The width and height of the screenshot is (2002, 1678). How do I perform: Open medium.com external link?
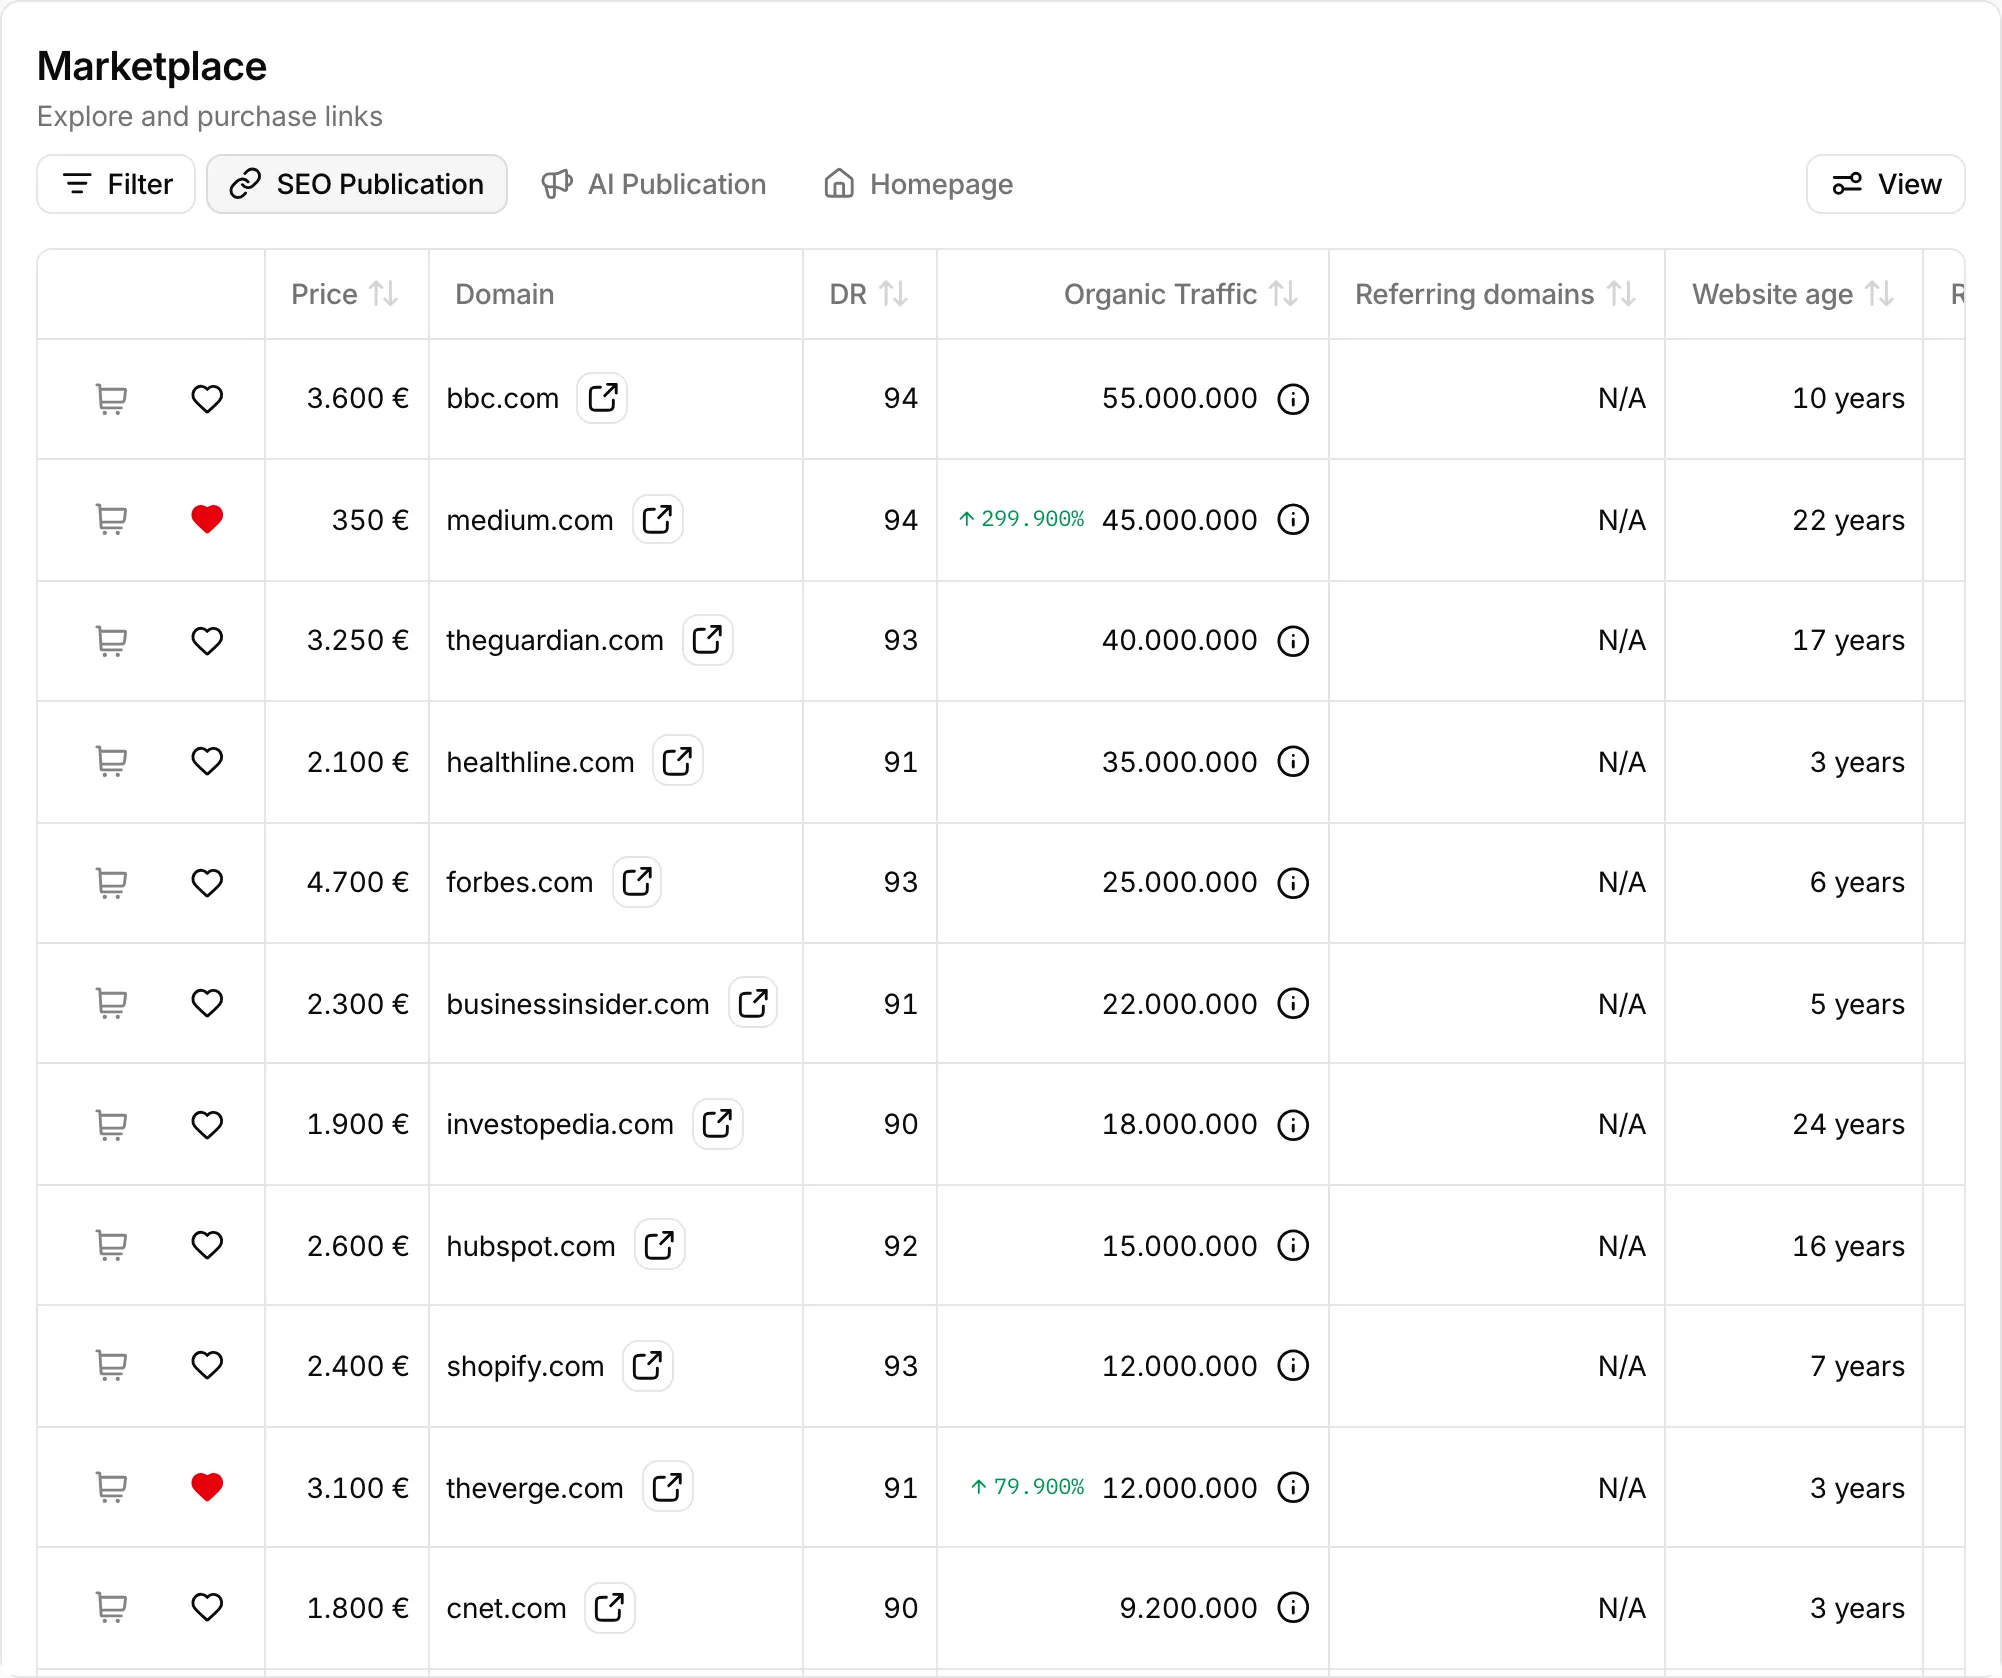(x=657, y=520)
